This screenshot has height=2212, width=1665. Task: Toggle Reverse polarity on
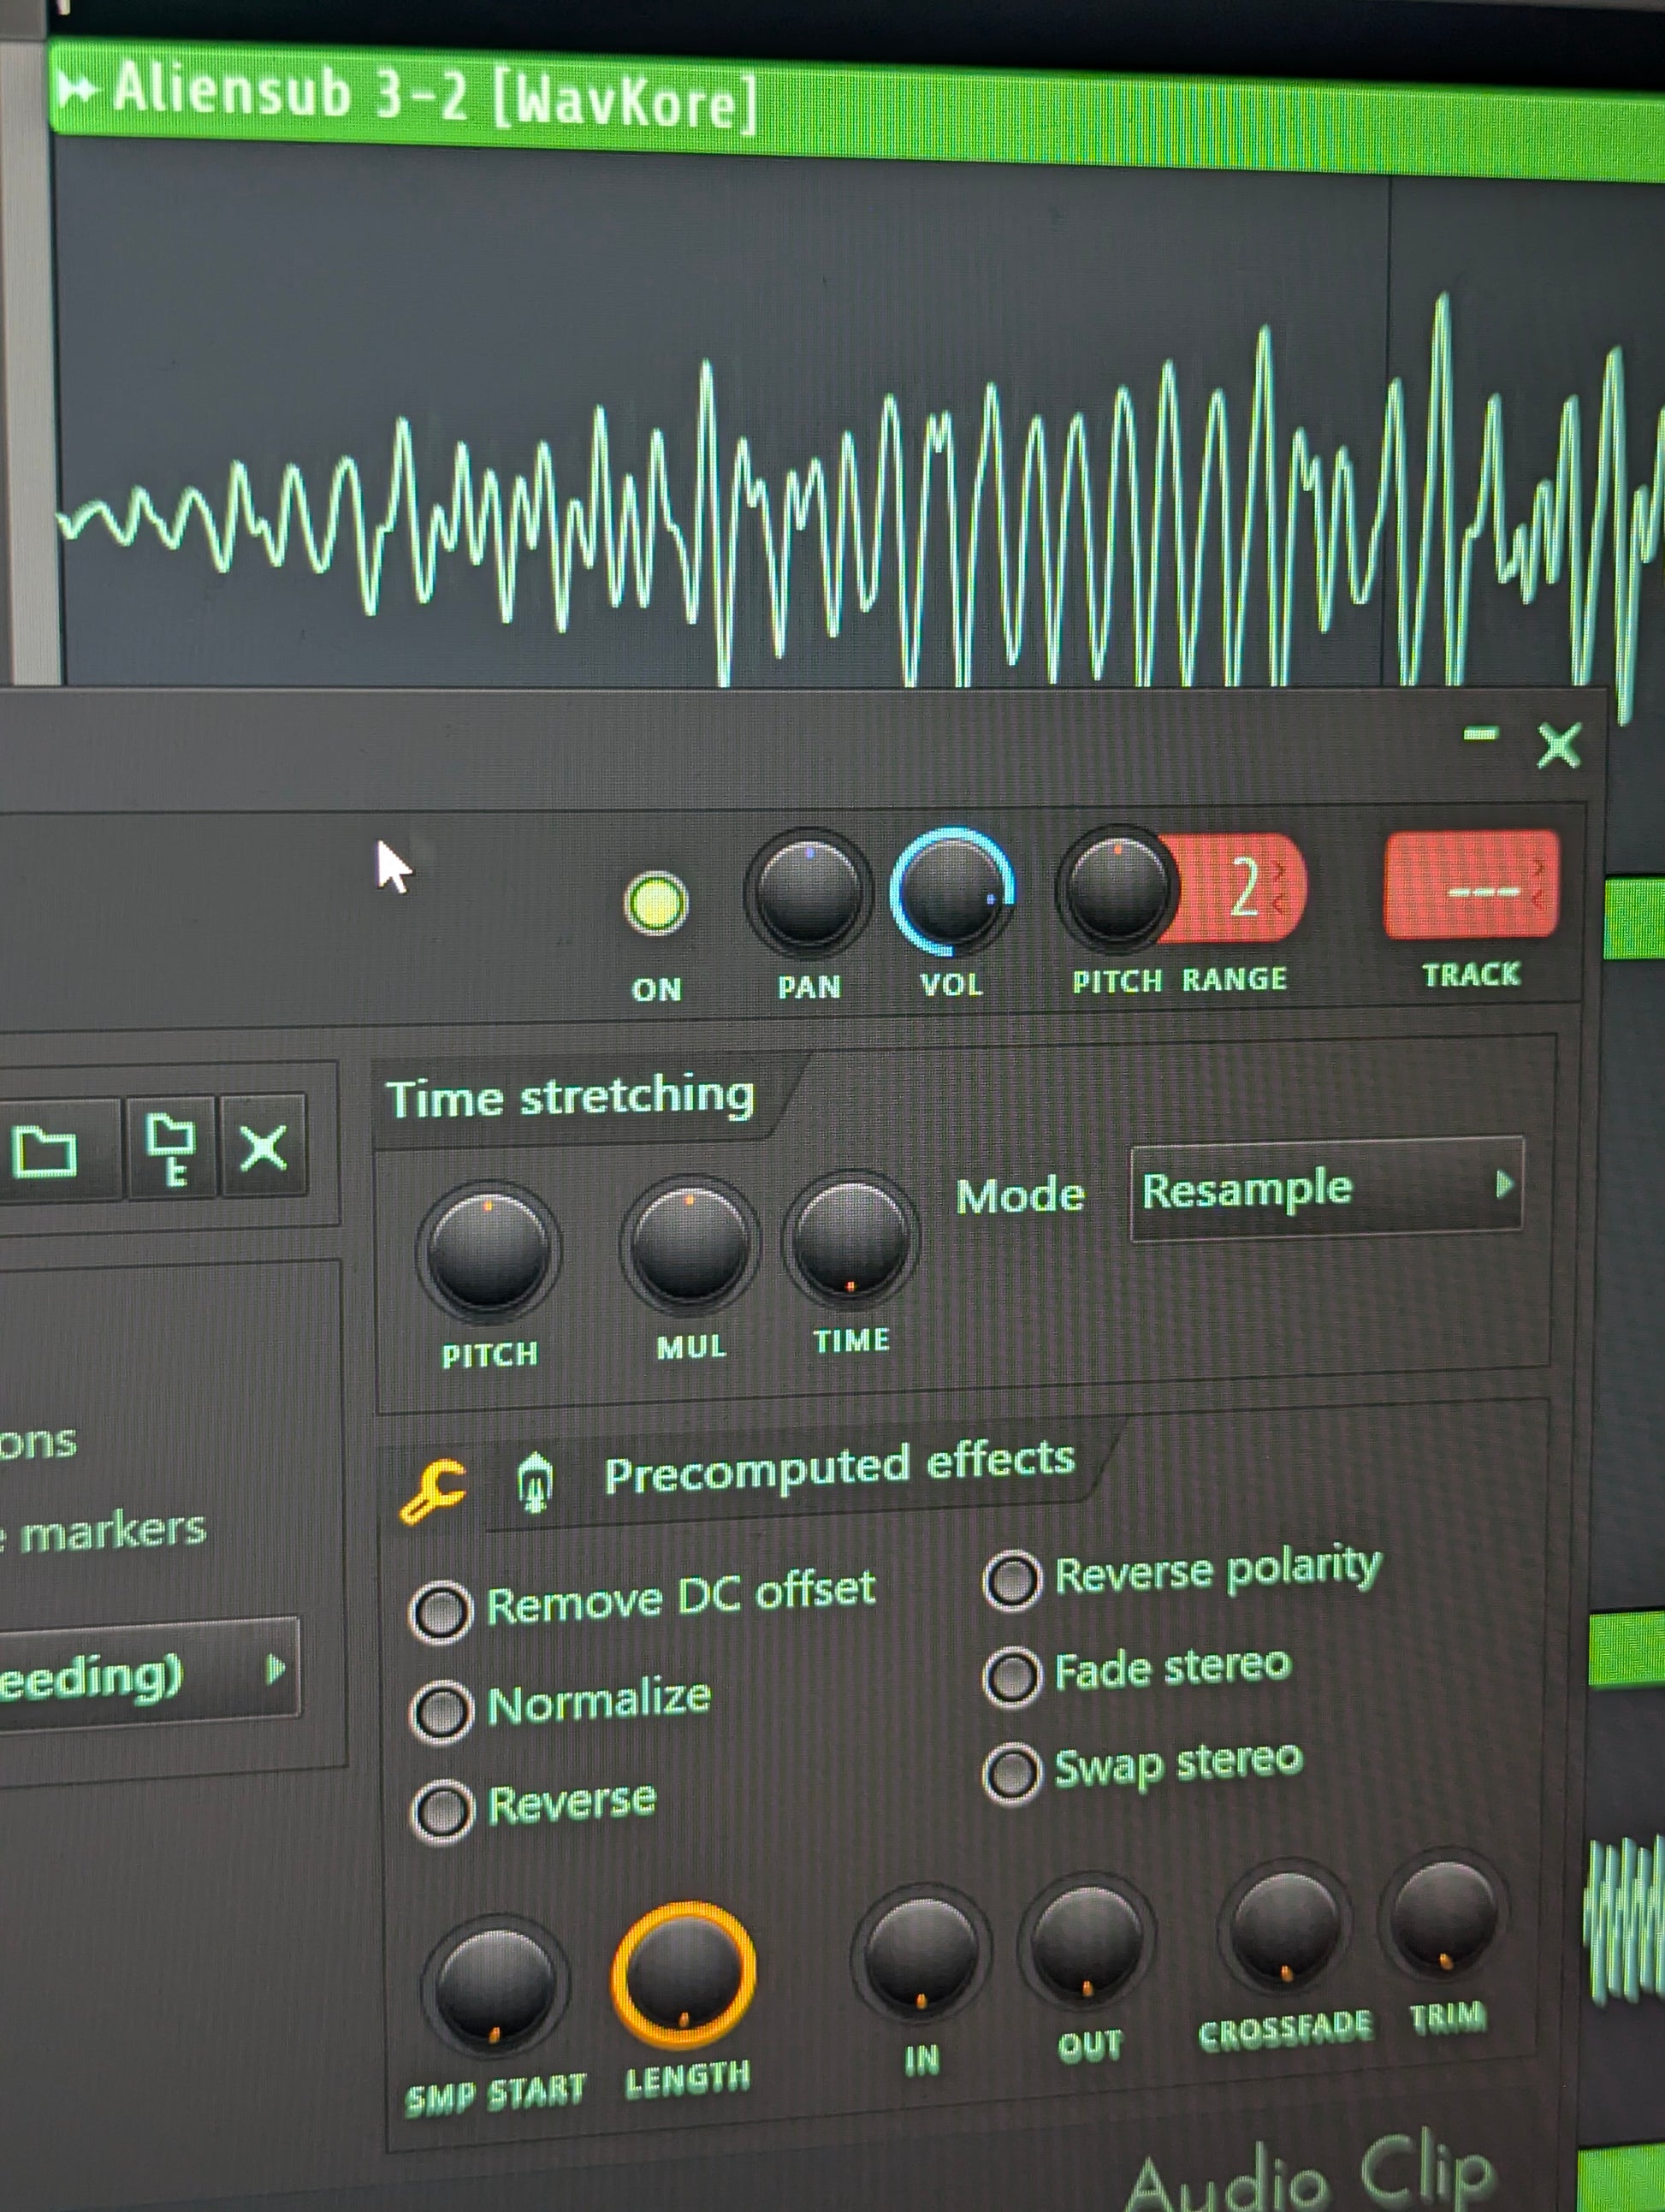click(x=1013, y=1582)
